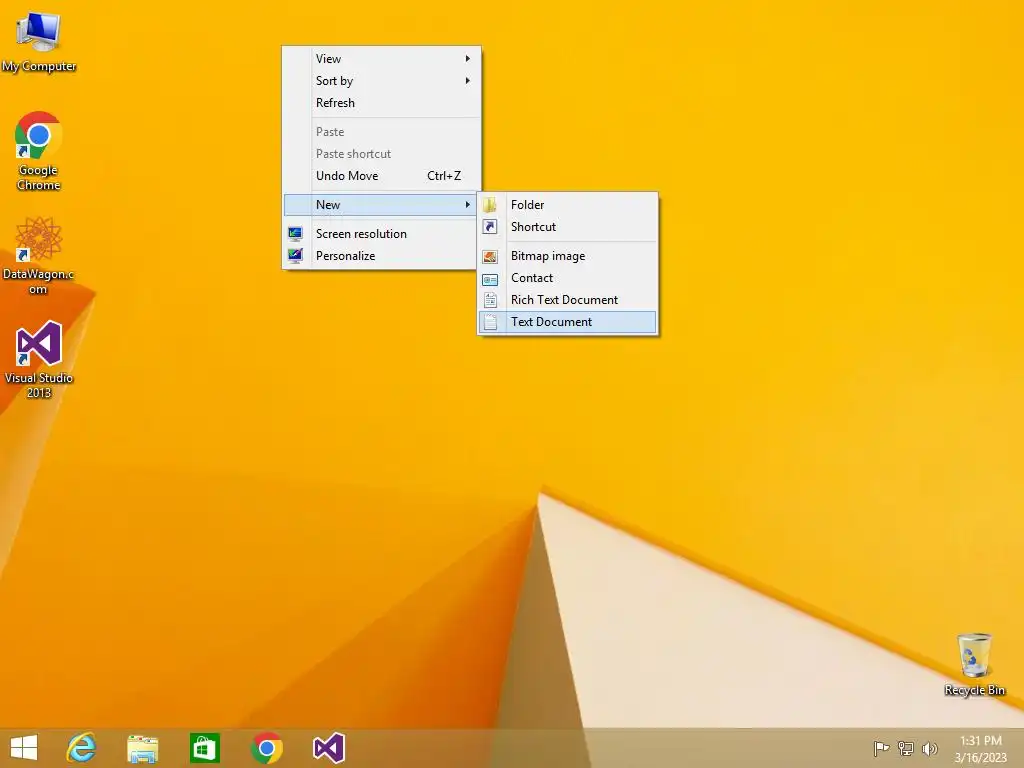Screen dimensions: 1024x768
Task: Open the volume speaker tray icon
Action: pos(929,748)
